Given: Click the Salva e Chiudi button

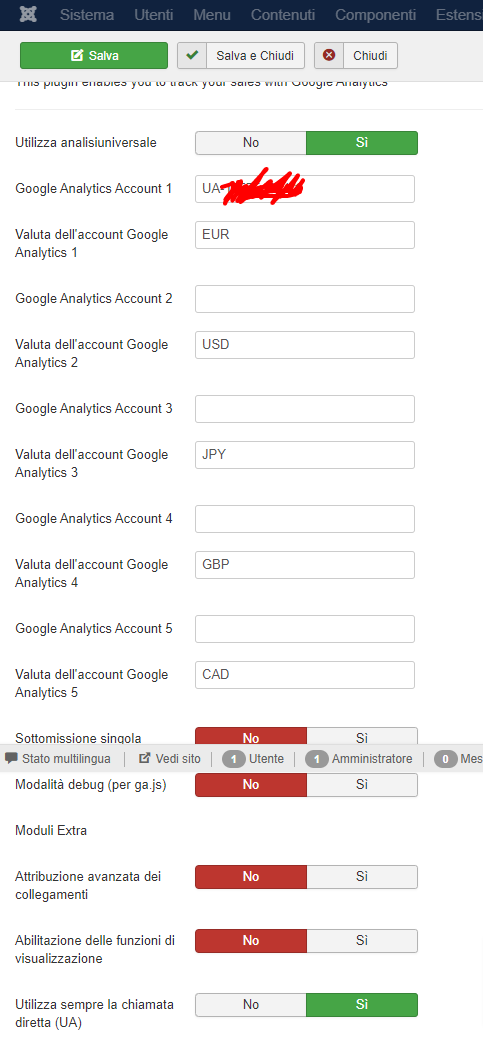Looking at the screenshot, I should click(x=241, y=55).
